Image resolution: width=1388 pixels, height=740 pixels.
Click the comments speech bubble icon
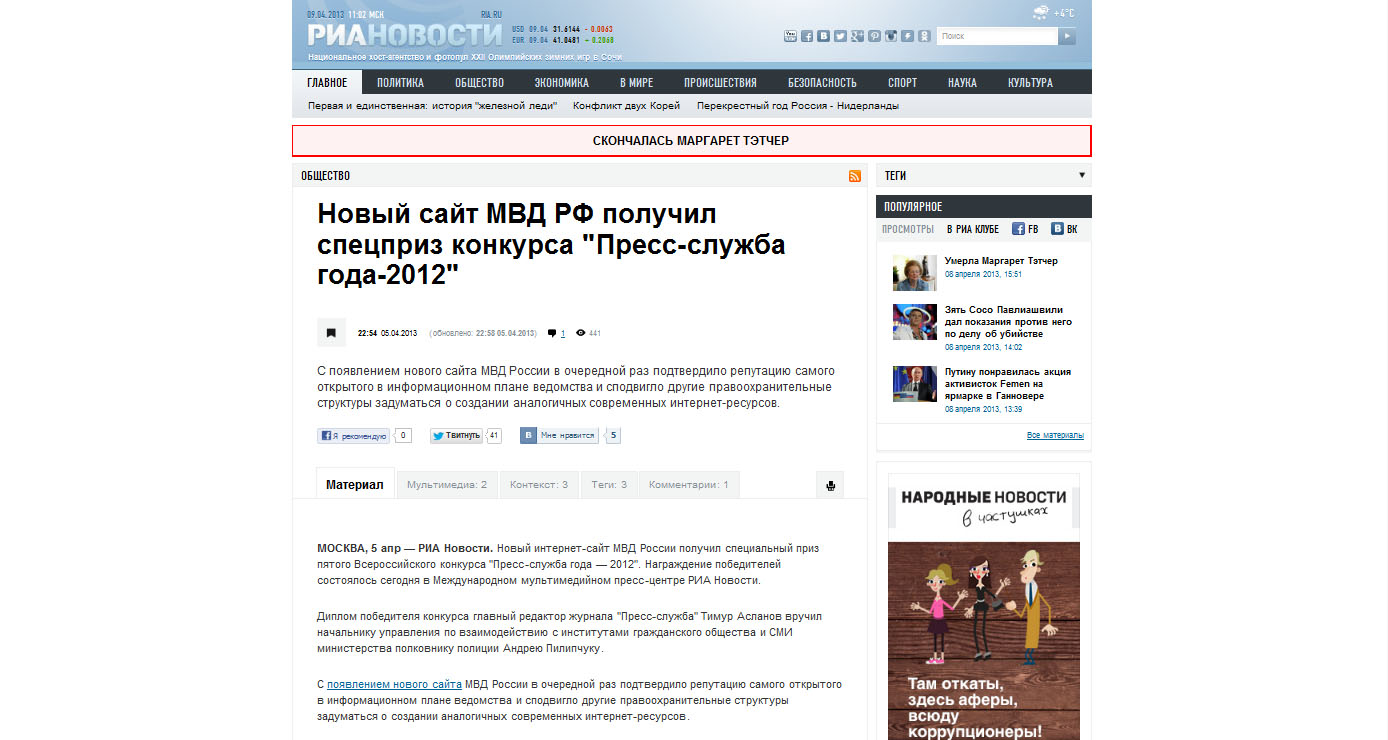(x=552, y=333)
